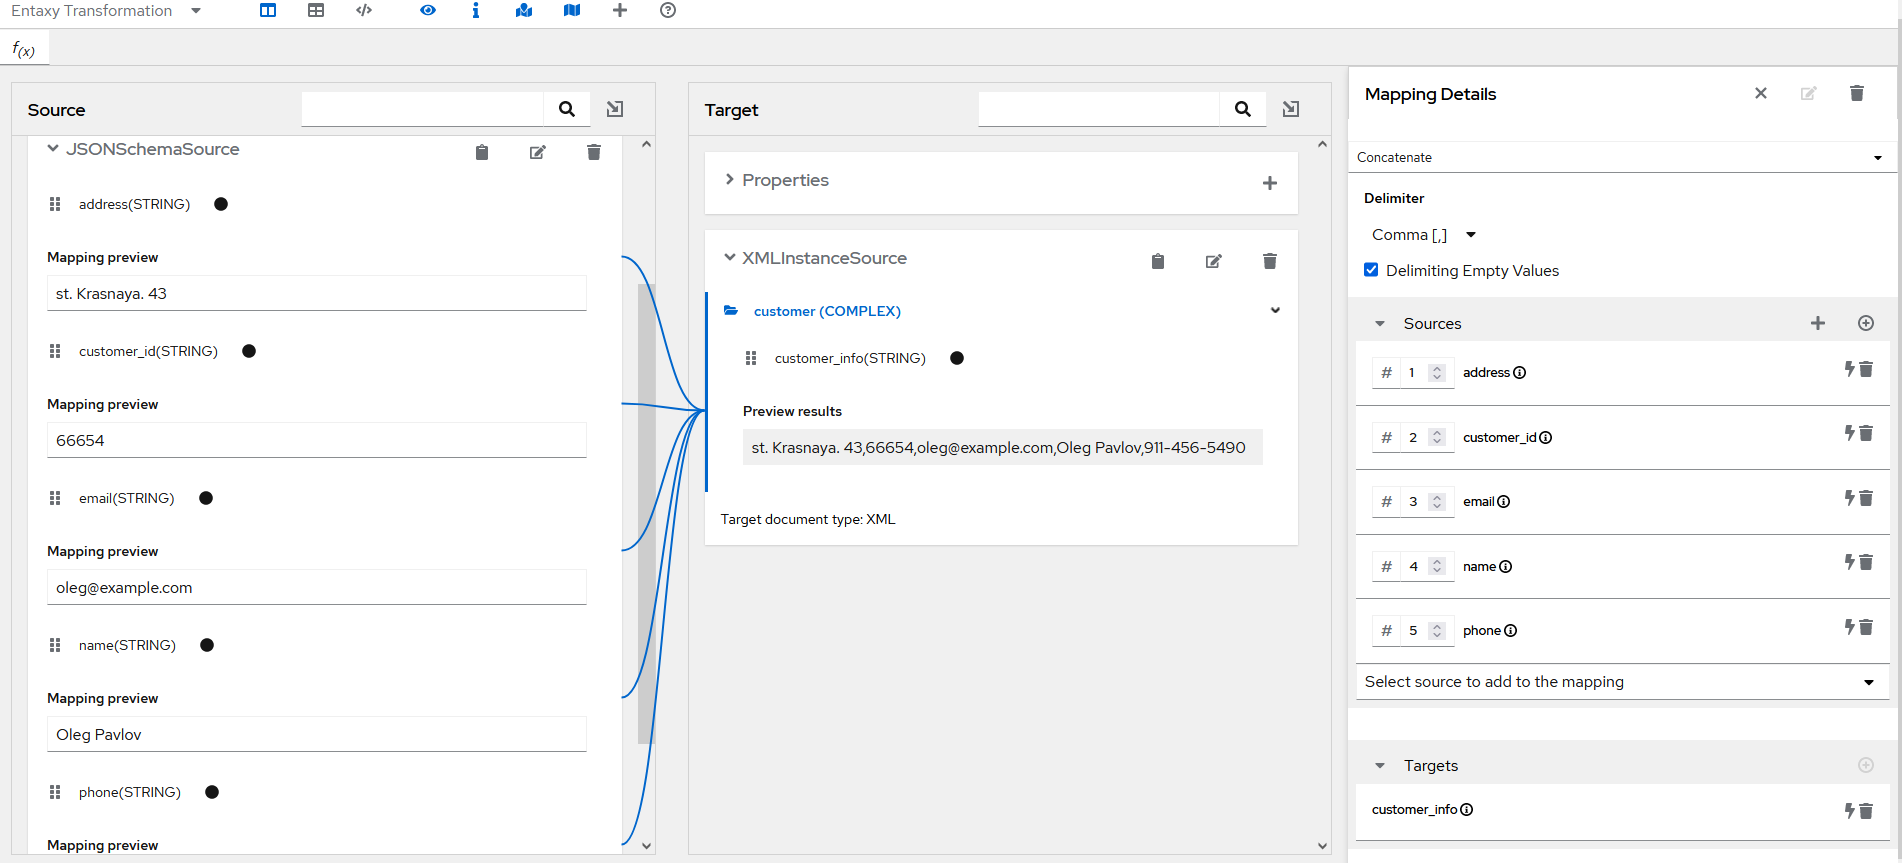
Task: Open the code view icon in top toolbar
Action: [x=364, y=10]
